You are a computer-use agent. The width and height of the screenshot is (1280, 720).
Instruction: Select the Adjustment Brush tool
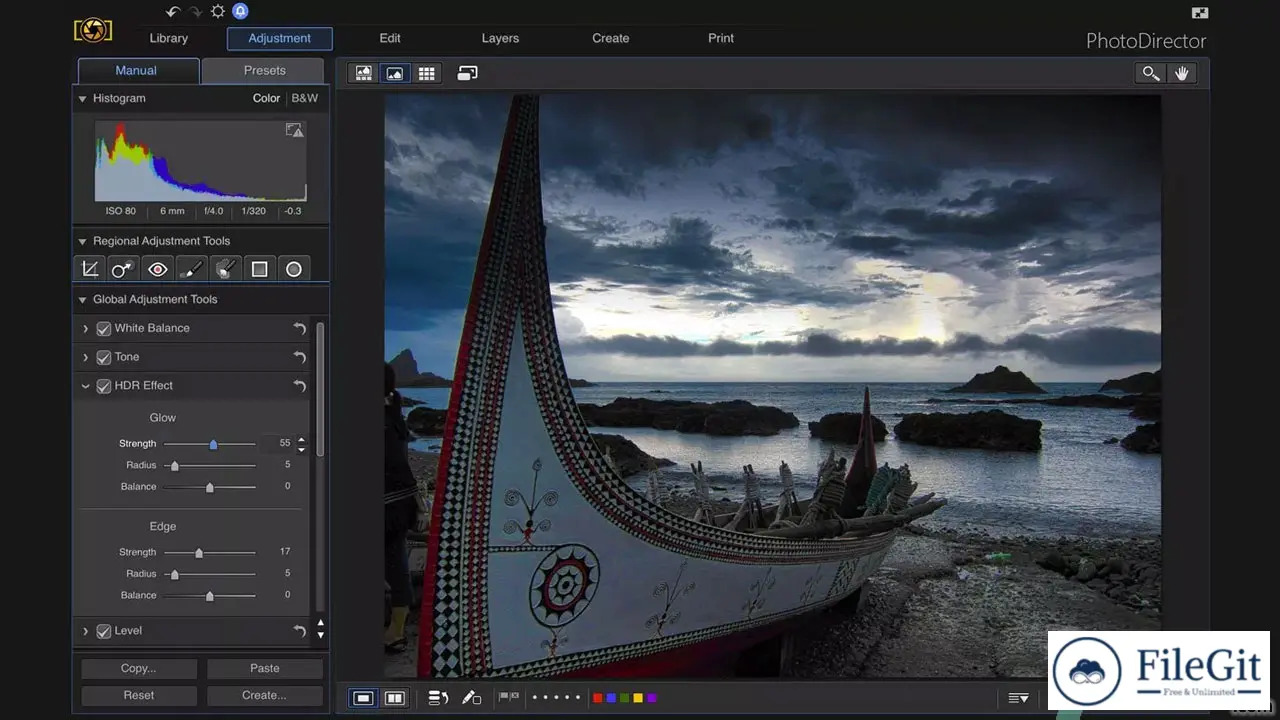point(192,269)
